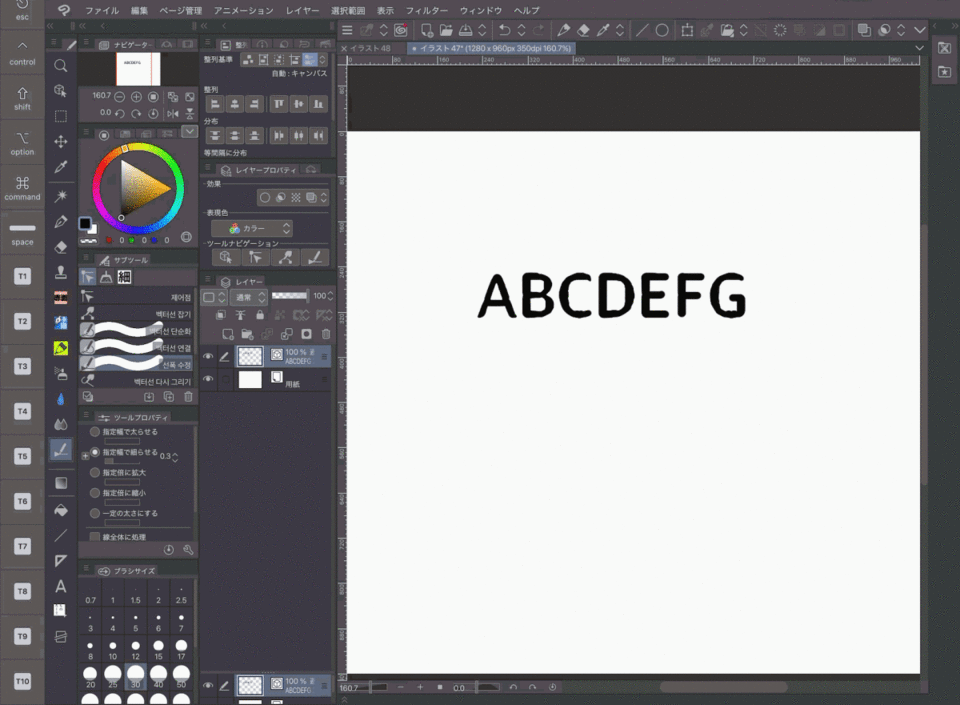Enable 線全体に処理 checkbox
Image resolution: width=960 pixels, height=705 pixels.
coord(94,537)
